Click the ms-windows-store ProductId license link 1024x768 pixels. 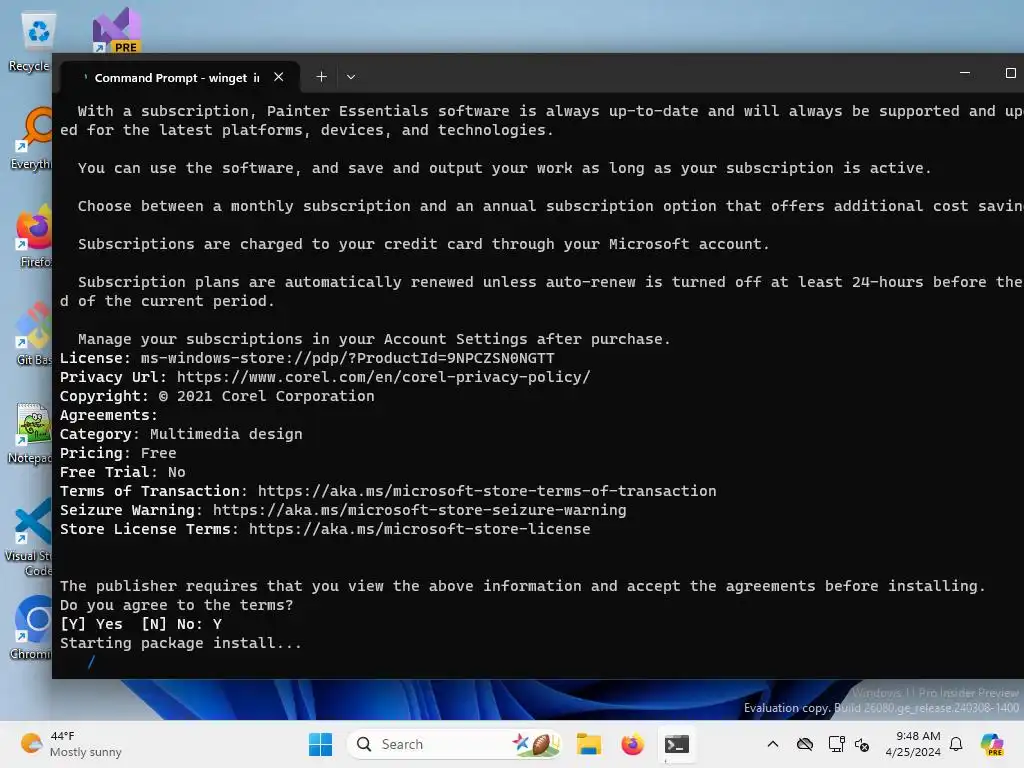pyautogui.click(x=347, y=359)
